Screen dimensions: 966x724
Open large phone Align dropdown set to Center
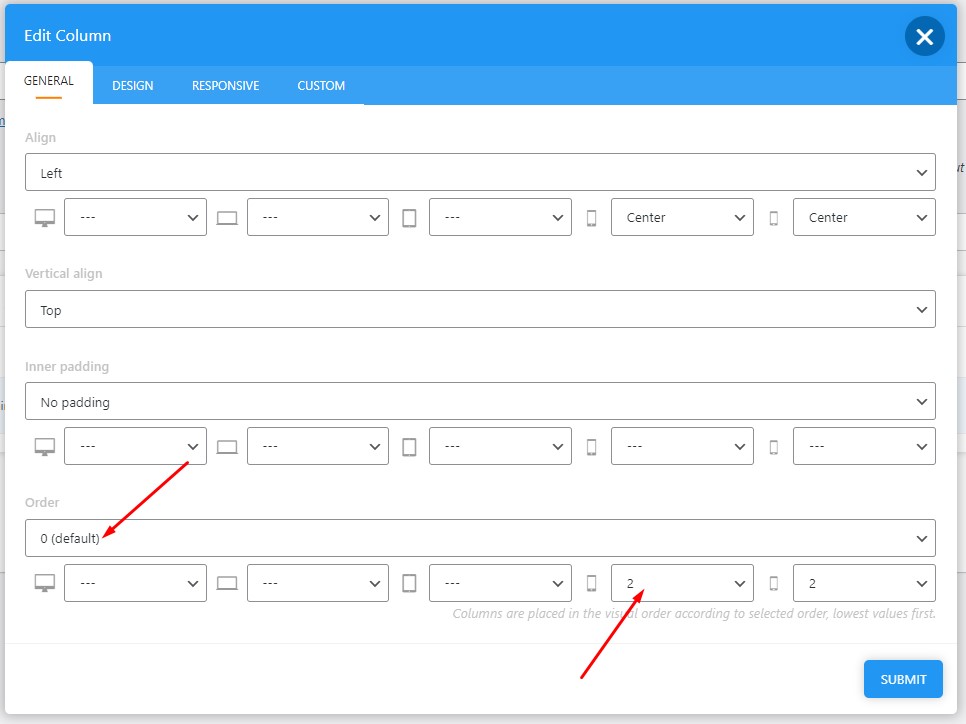point(682,217)
